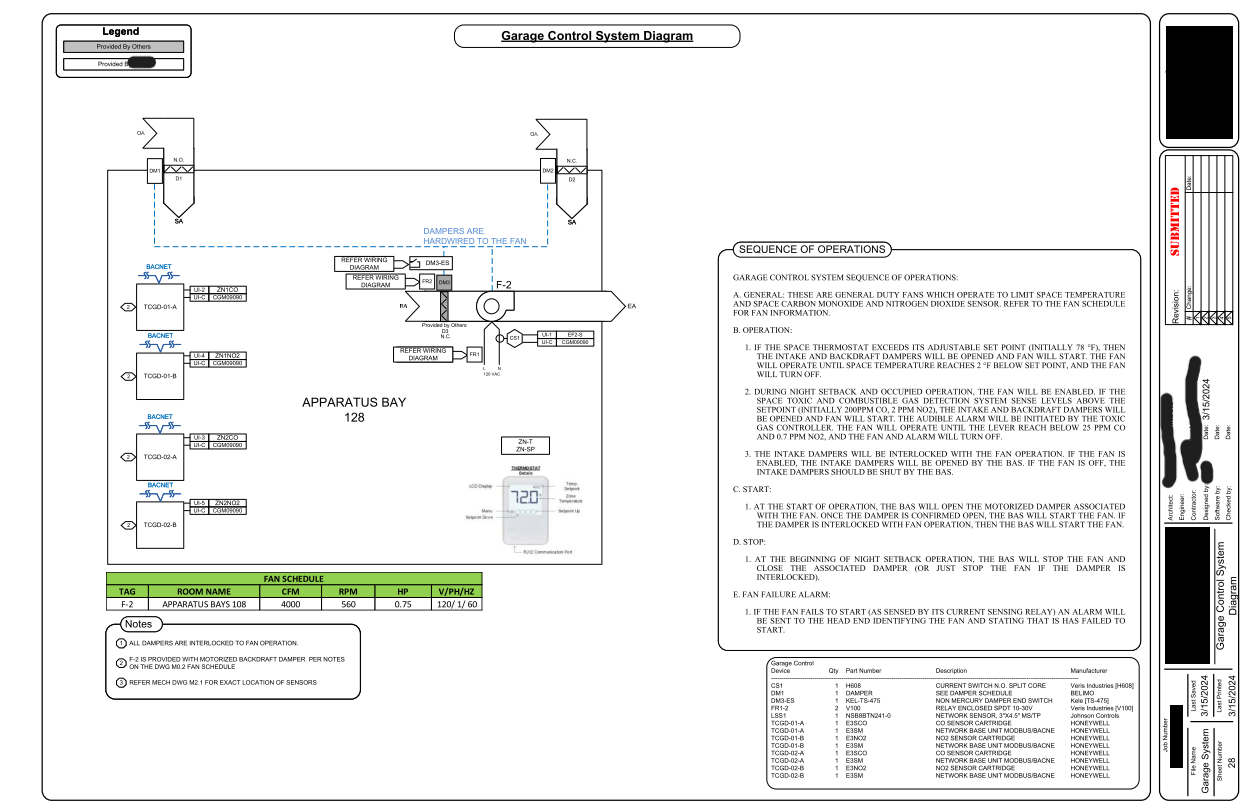Select the ZN2CO point label
The width and height of the screenshot is (1252, 811).
[227, 437]
